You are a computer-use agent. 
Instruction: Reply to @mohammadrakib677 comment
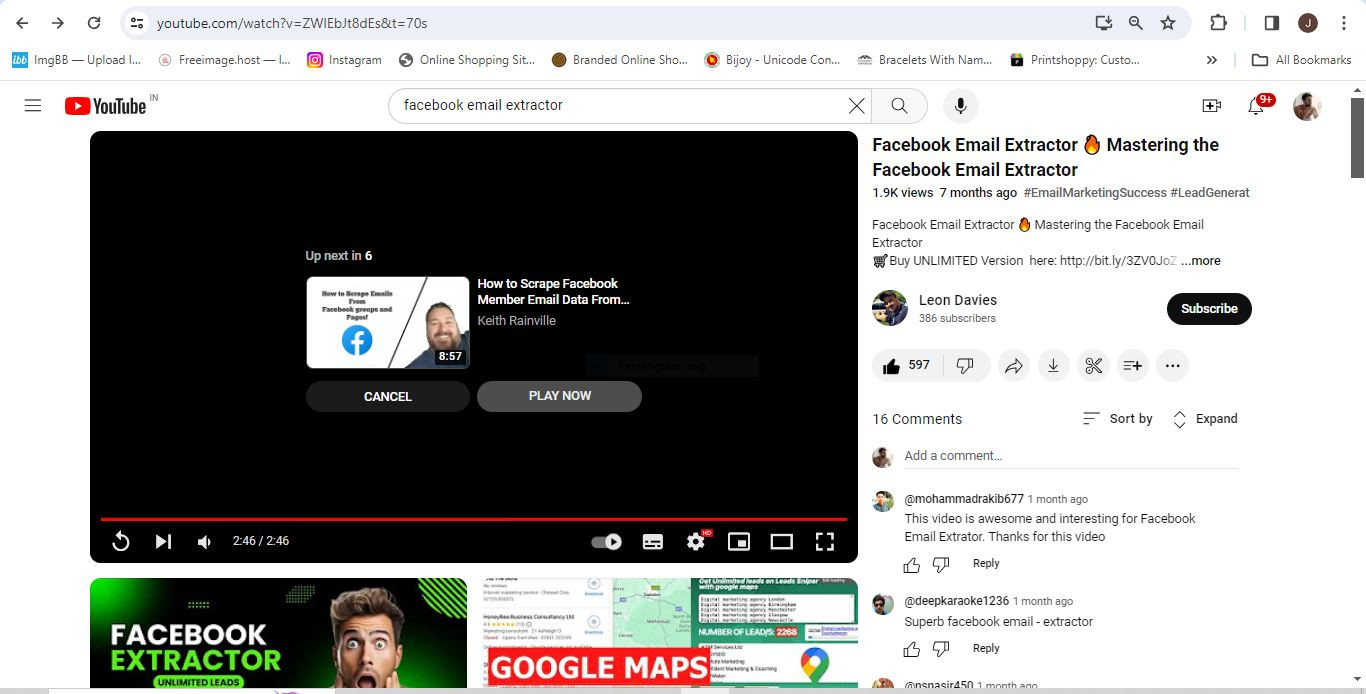pos(986,563)
